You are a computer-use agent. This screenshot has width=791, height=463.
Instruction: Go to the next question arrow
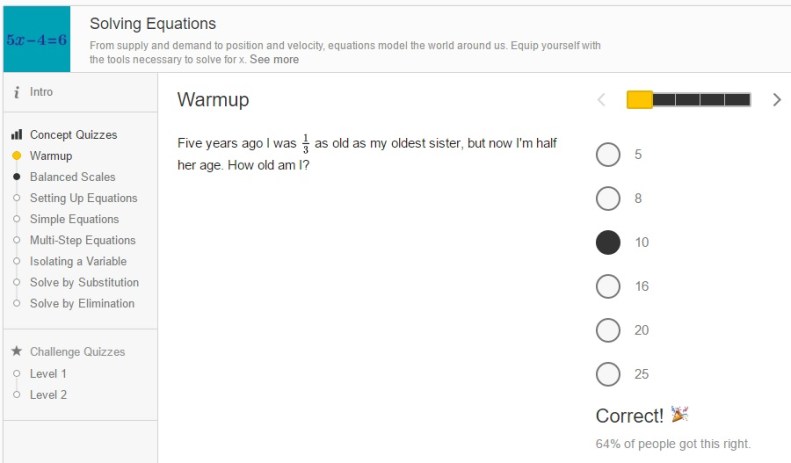[x=777, y=99]
